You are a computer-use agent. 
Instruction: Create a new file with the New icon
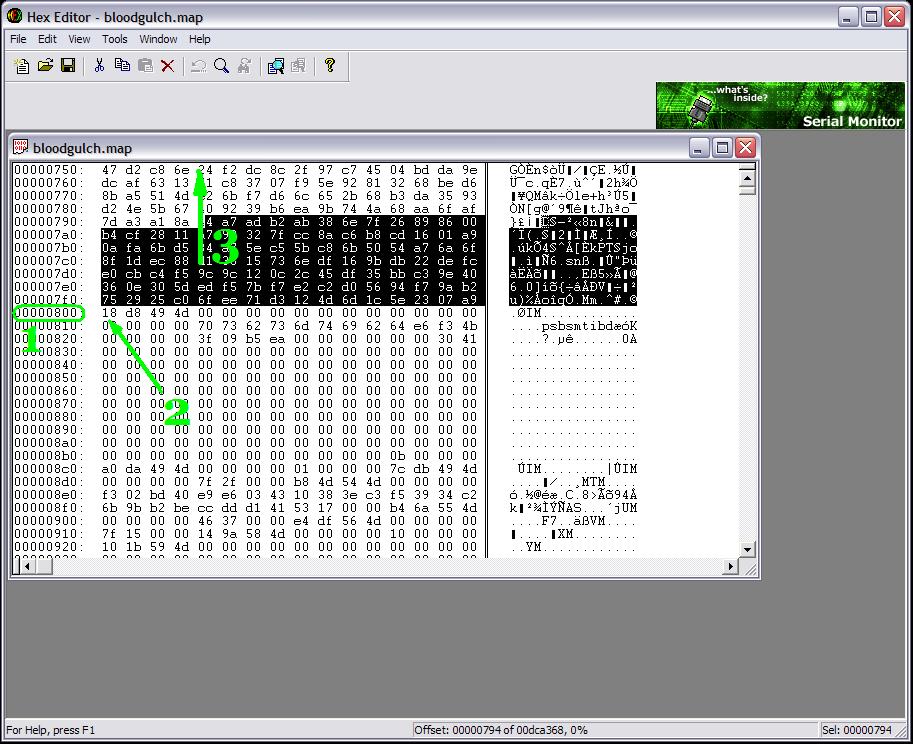[x=22, y=66]
